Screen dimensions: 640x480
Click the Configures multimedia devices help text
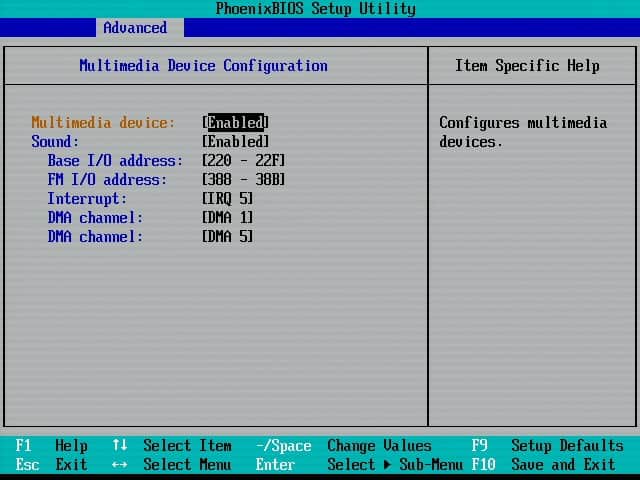coord(523,132)
